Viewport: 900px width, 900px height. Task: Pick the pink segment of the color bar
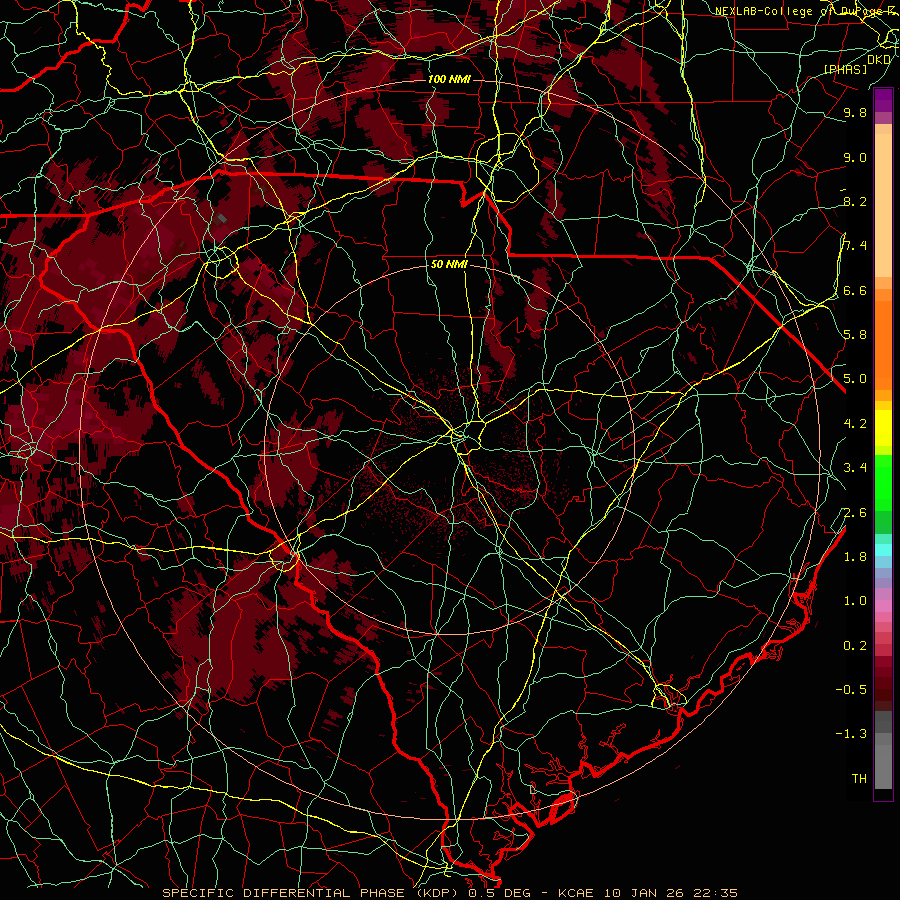[883, 605]
